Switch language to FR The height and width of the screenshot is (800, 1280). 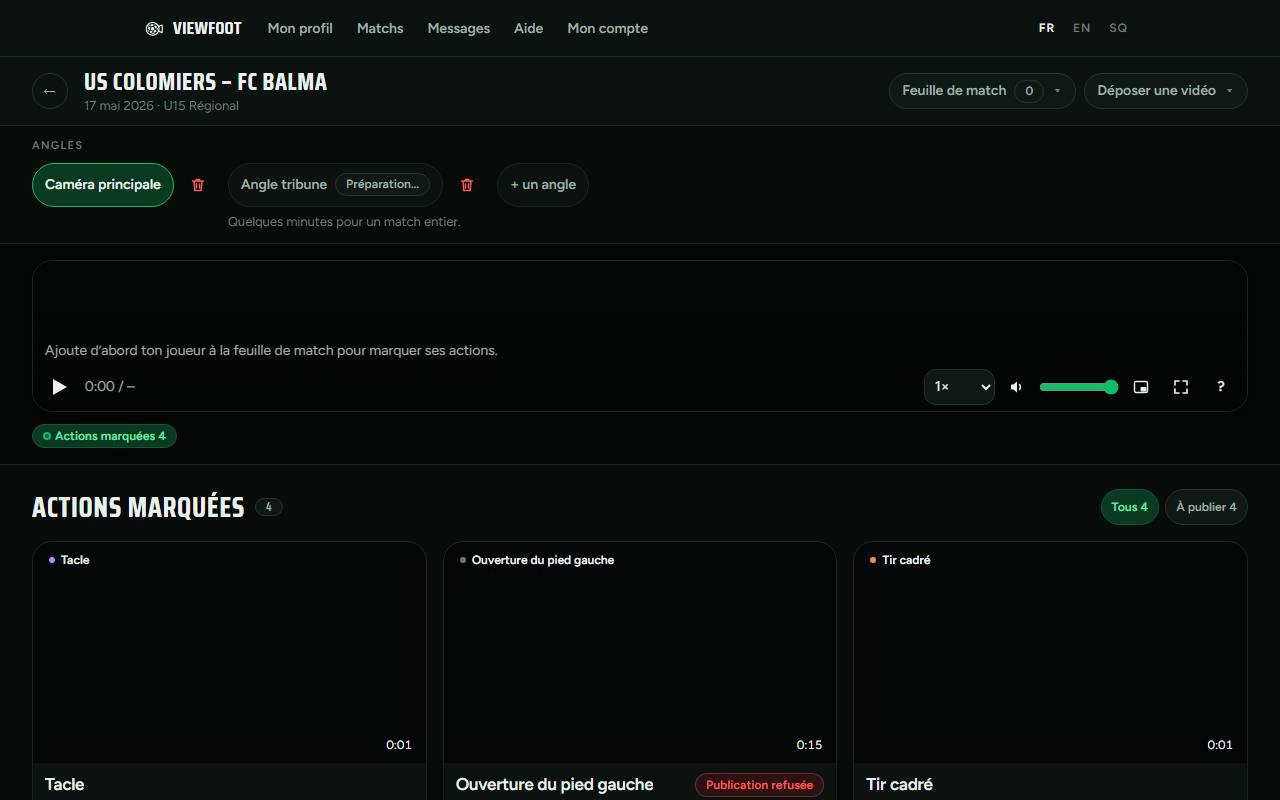(x=1046, y=28)
